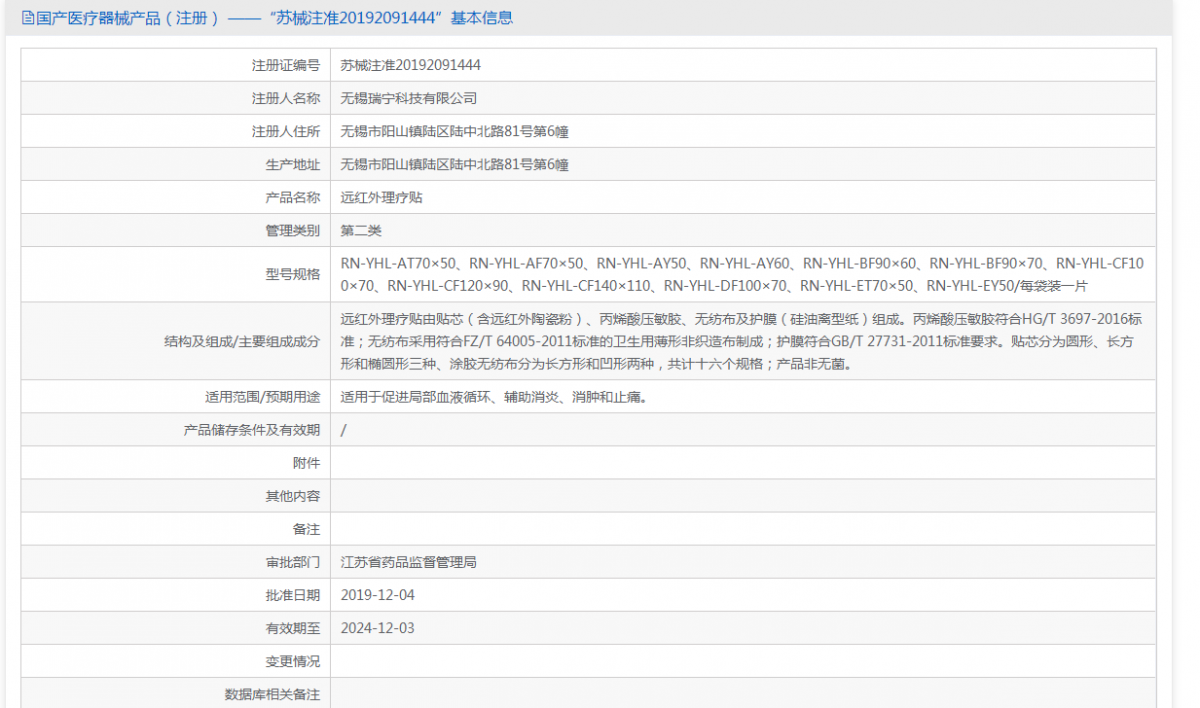This screenshot has width=1200, height=708.
Task: Click the 型号规格 row label
Action: click(292, 274)
